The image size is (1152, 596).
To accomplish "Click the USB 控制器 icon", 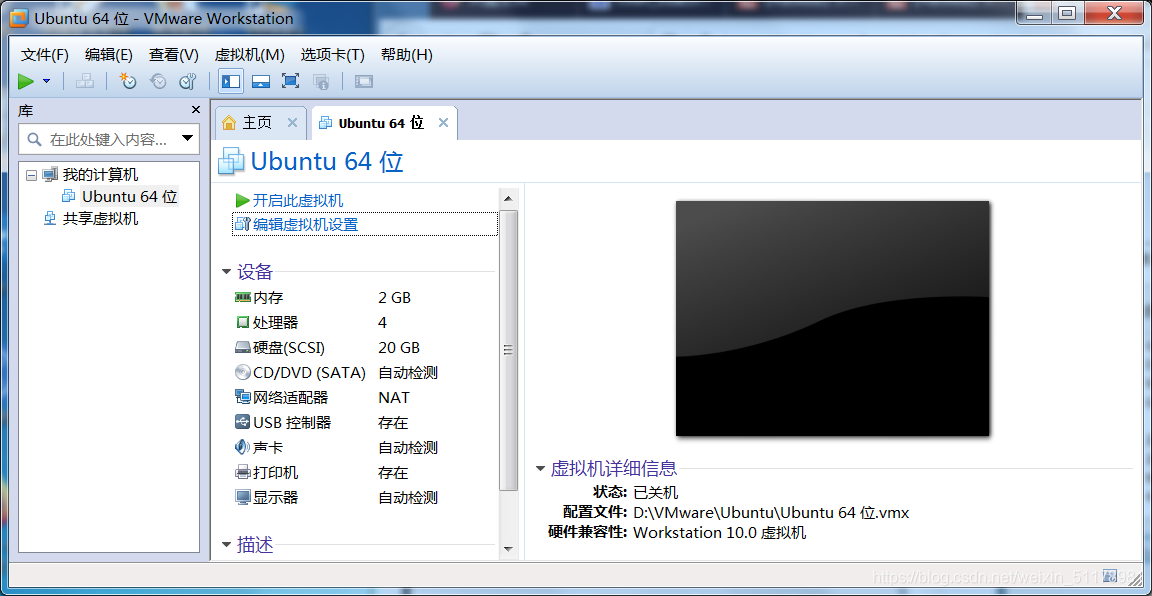I will click(x=242, y=423).
